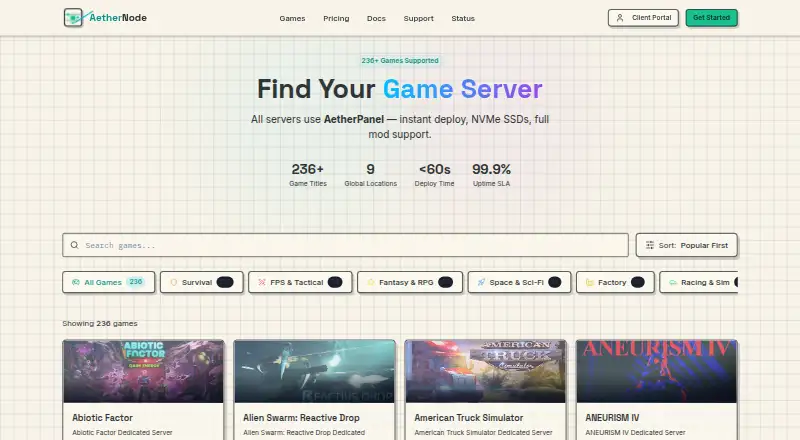Viewport: 800px width, 440px height.
Task: Click the sort filter icon
Action: [649, 245]
